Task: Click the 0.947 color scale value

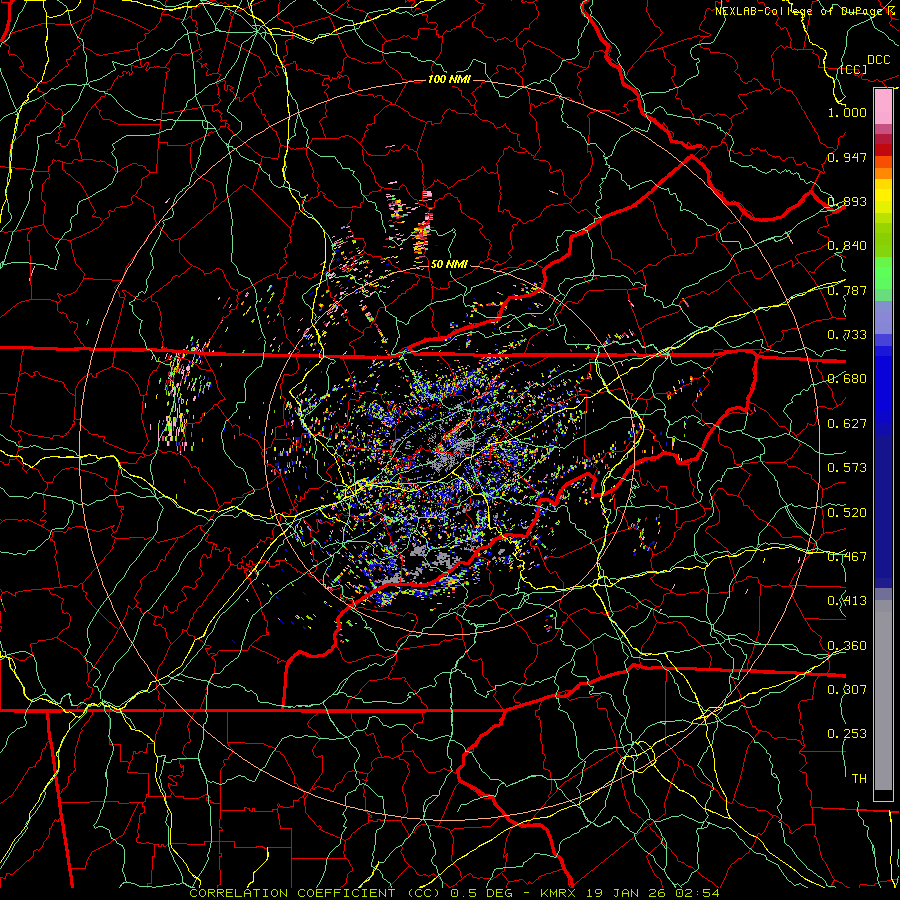Action: coord(847,157)
